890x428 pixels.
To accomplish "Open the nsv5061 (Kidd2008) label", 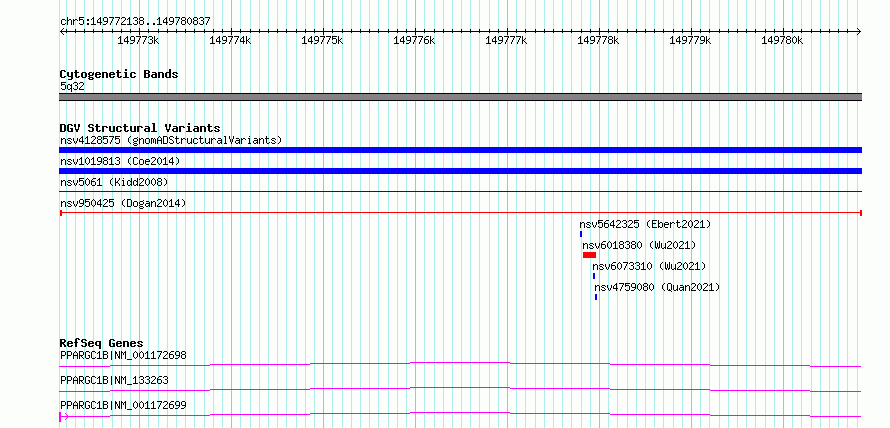I will (114, 182).
